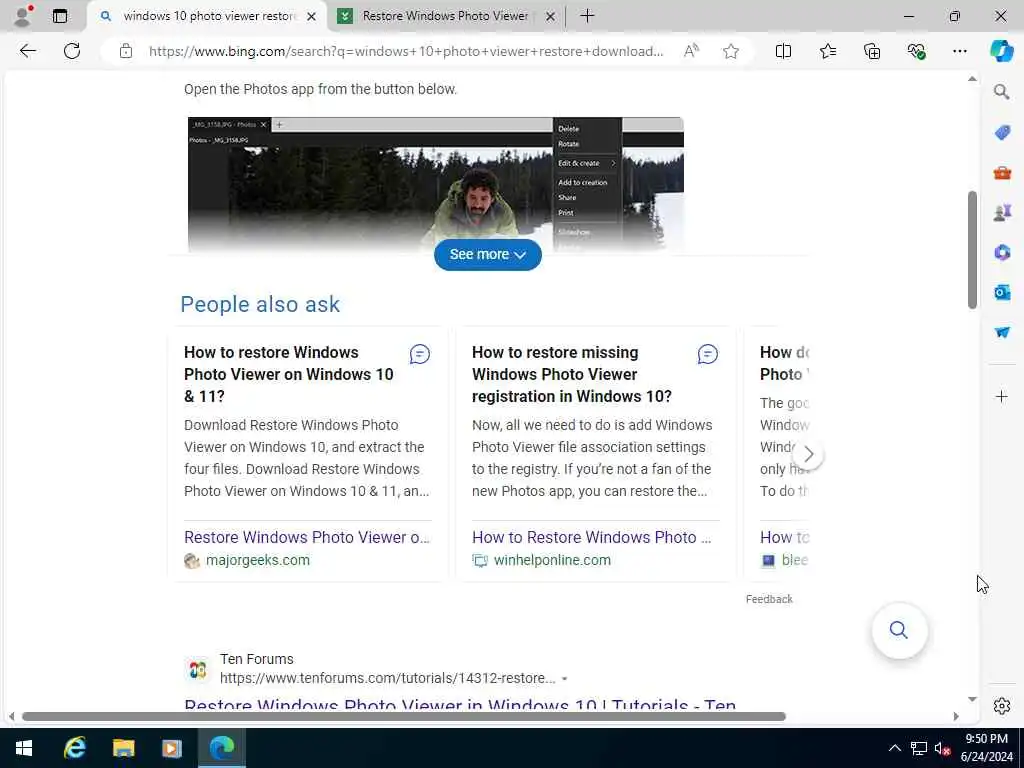The width and height of the screenshot is (1024, 768).
Task: Open Settings and more ellipsis
Action: pos(959,51)
